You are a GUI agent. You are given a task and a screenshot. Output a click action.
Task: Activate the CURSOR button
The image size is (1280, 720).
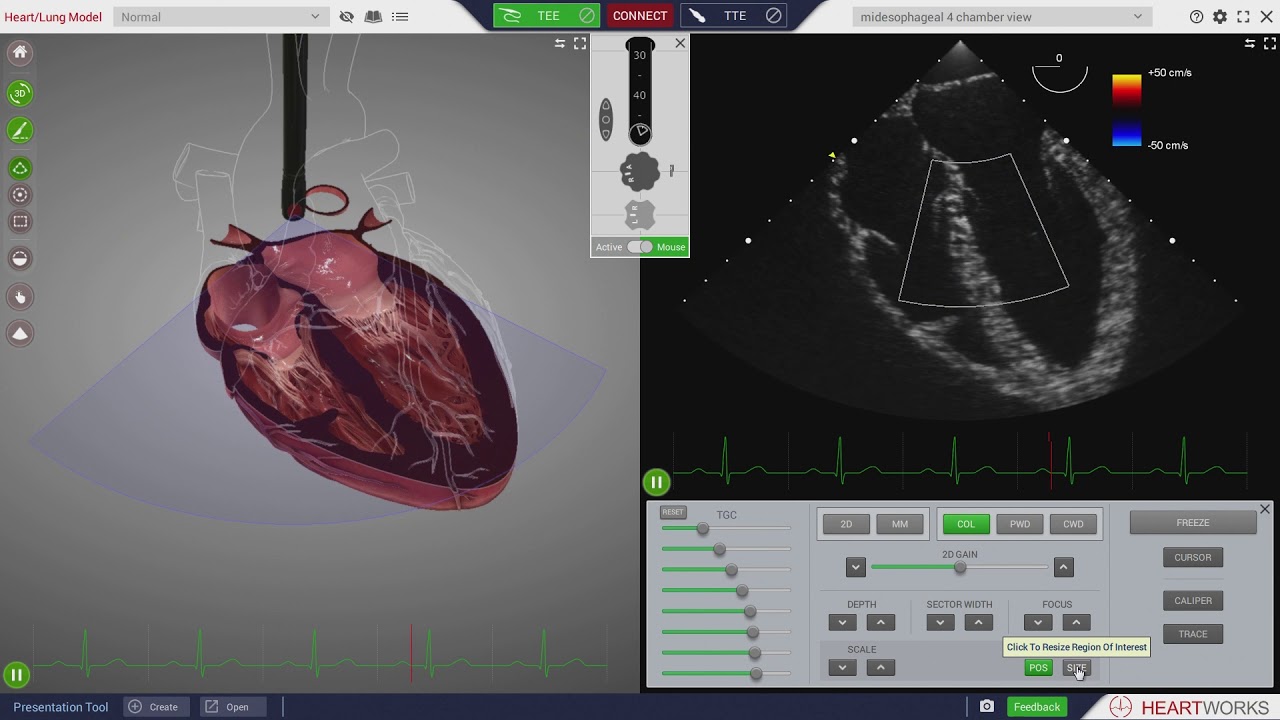[1193, 558]
